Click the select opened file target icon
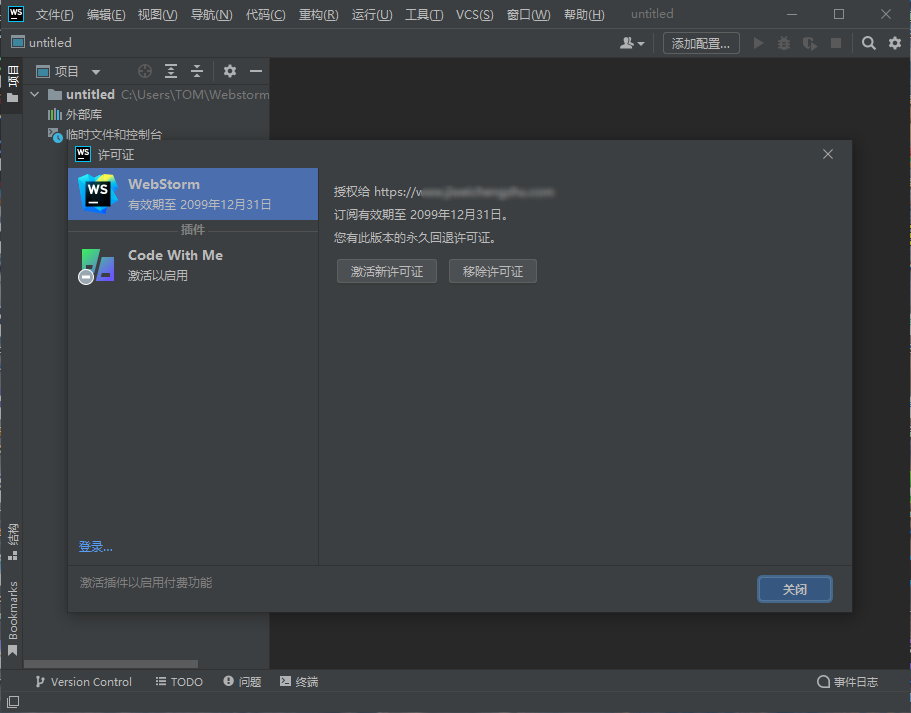911x713 pixels. click(x=145, y=71)
